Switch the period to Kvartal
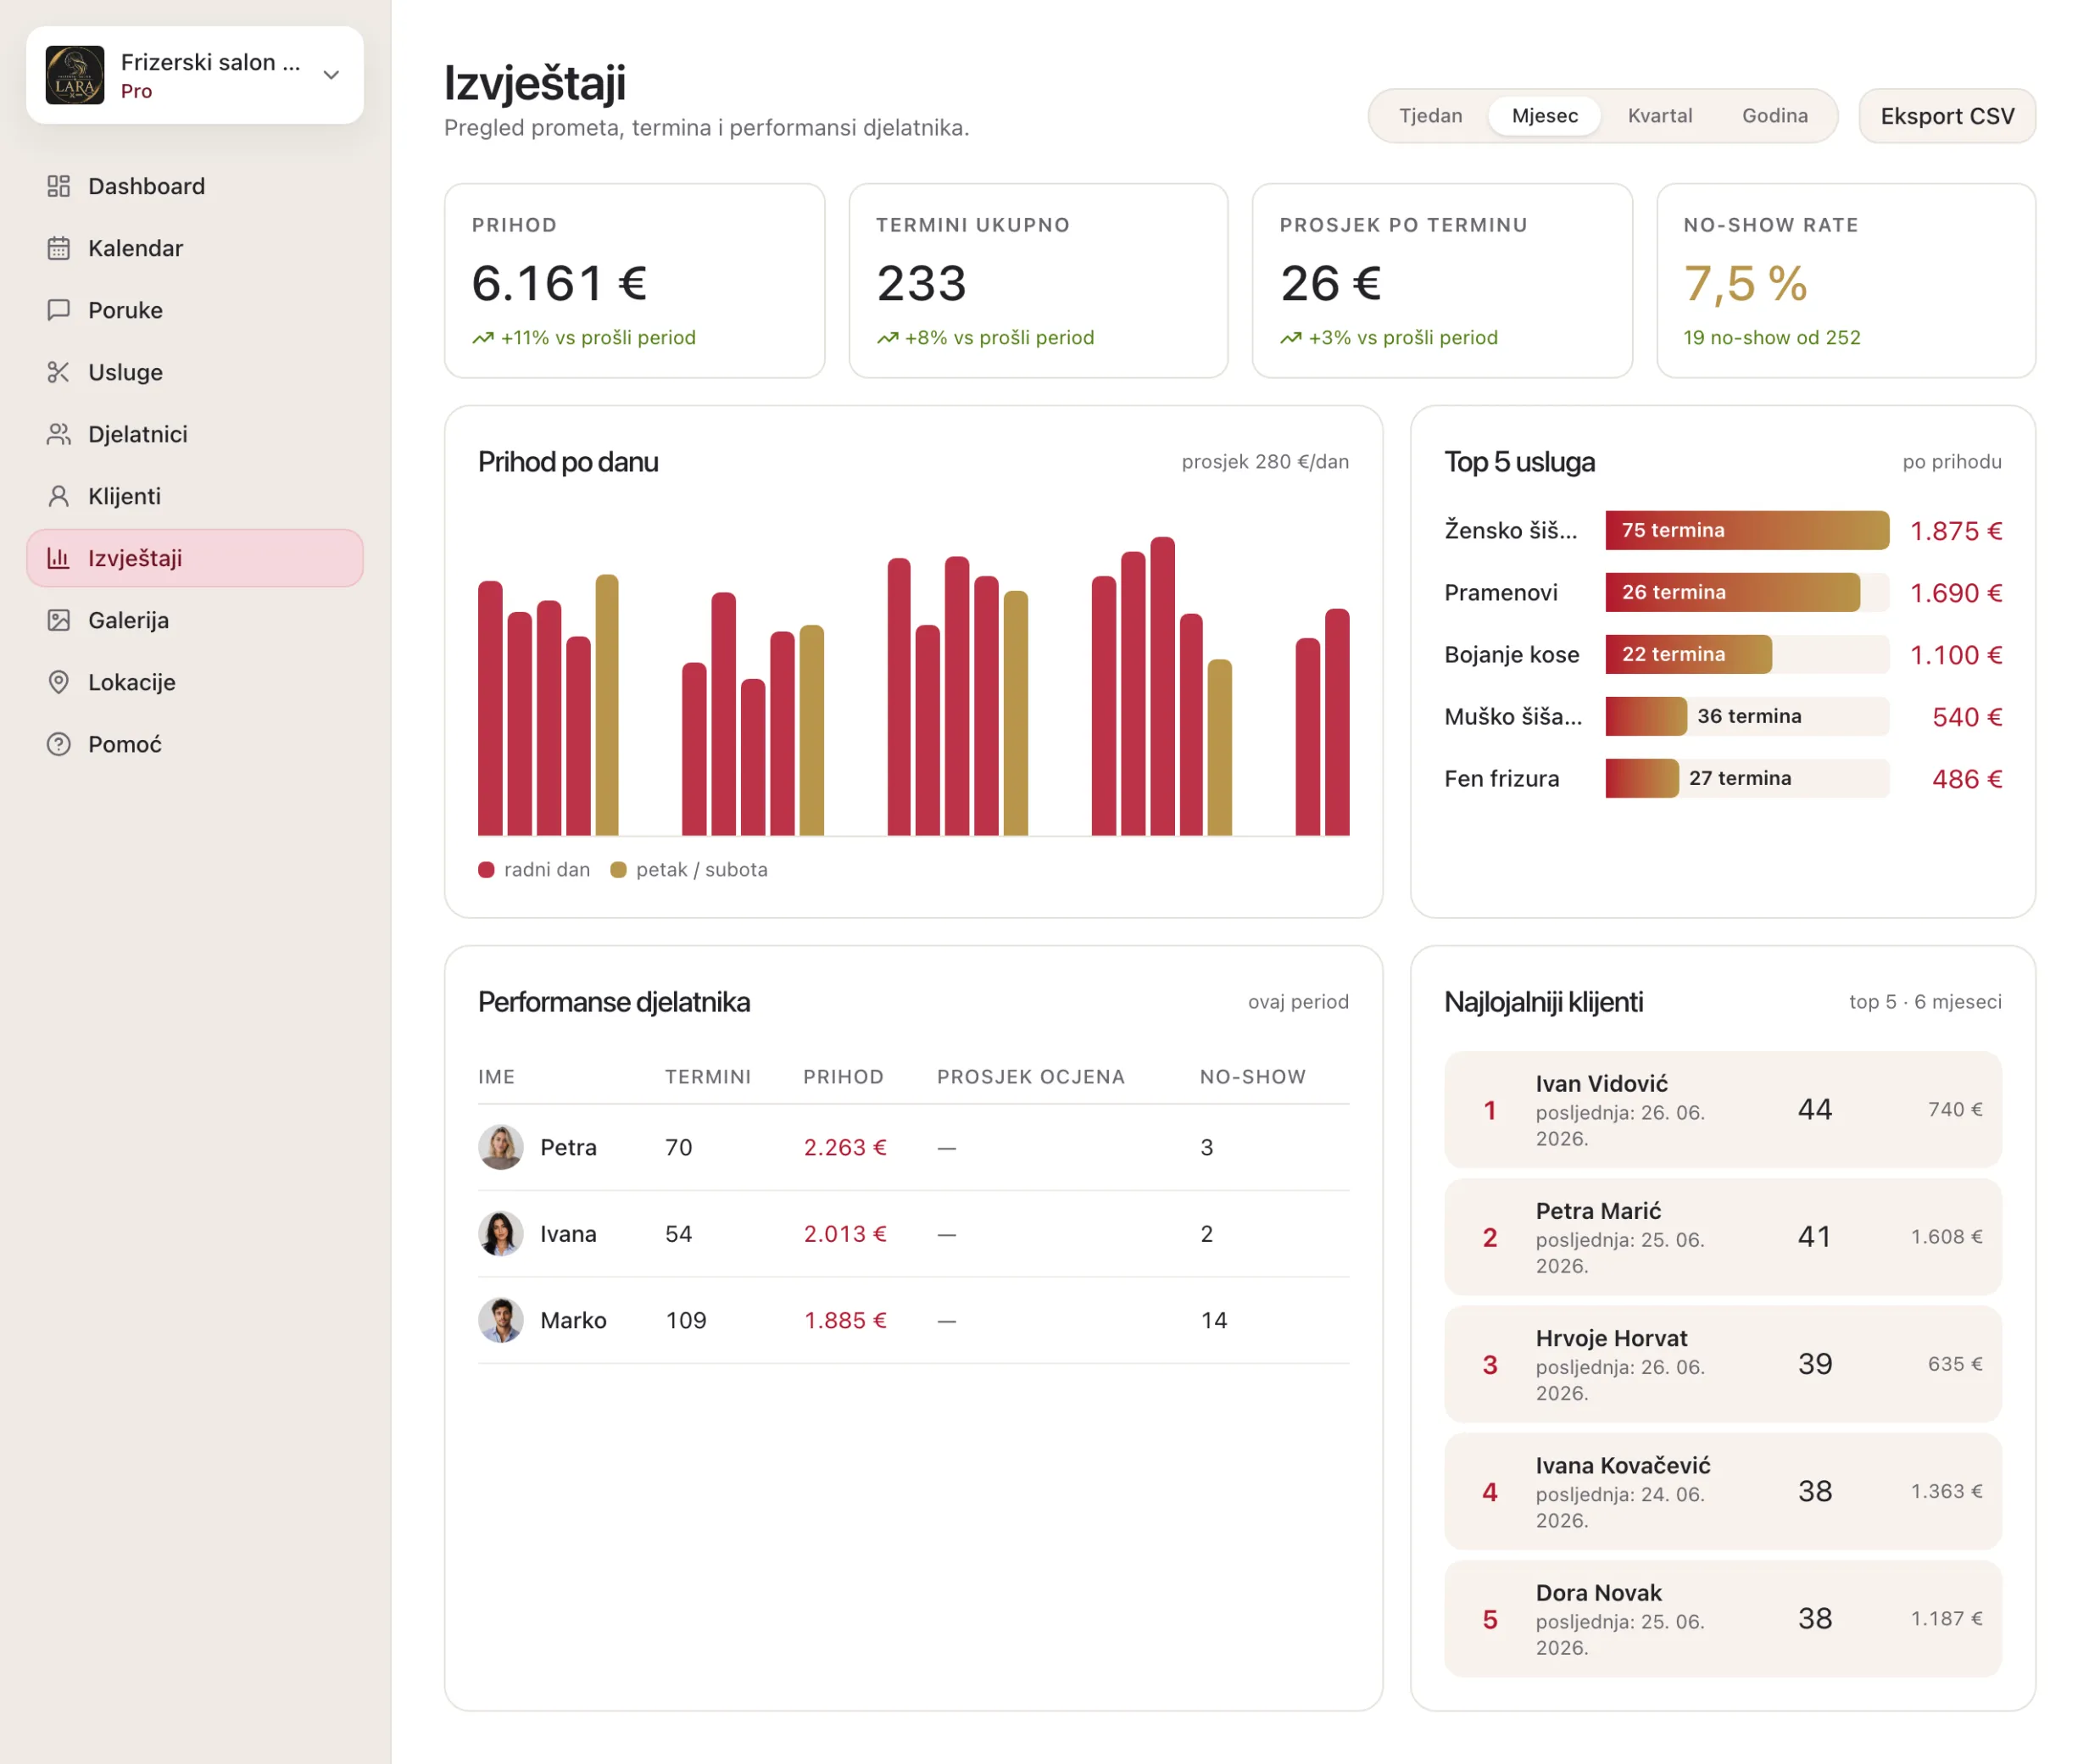 point(1659,116)
